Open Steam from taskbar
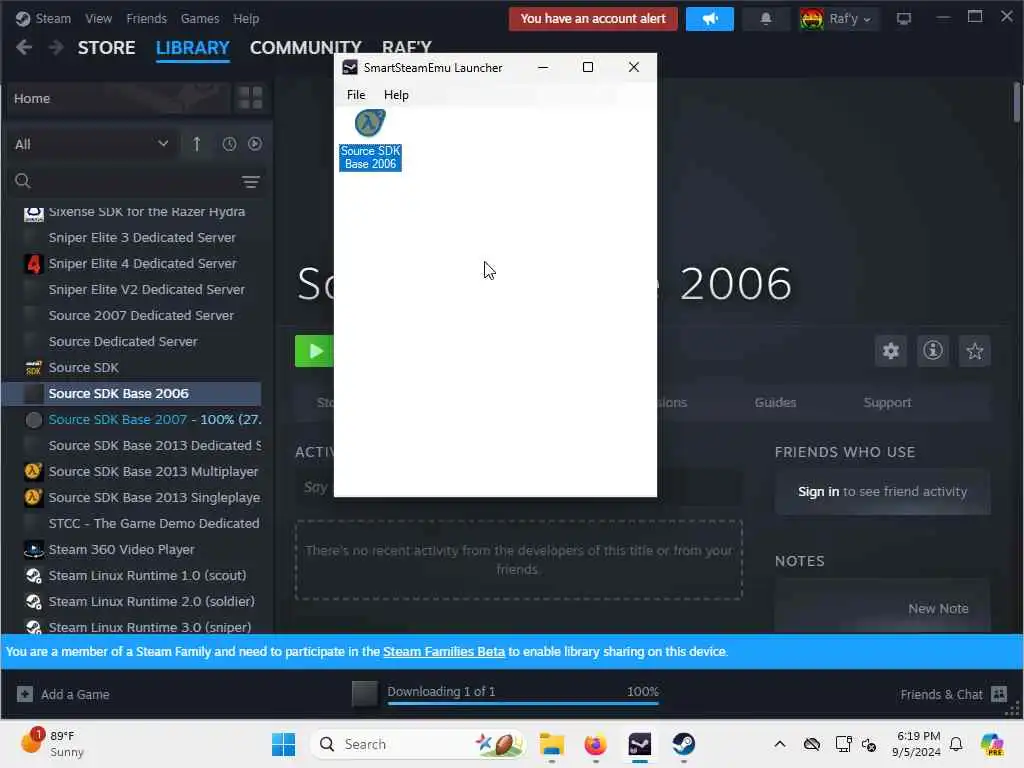The height and width of the screenshot is (768, 1024). [684, 744]
